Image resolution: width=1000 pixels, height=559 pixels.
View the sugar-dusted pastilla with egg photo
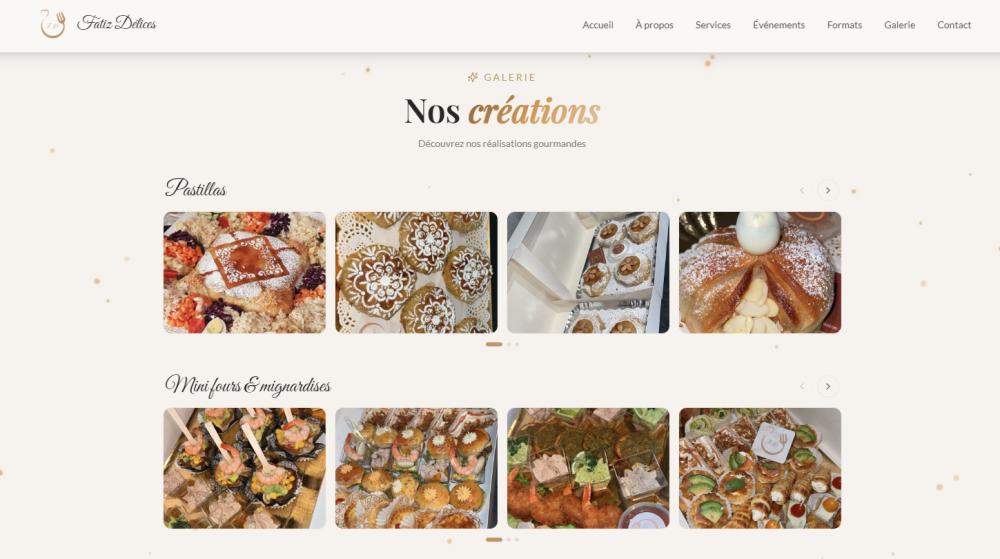[760, 272]
